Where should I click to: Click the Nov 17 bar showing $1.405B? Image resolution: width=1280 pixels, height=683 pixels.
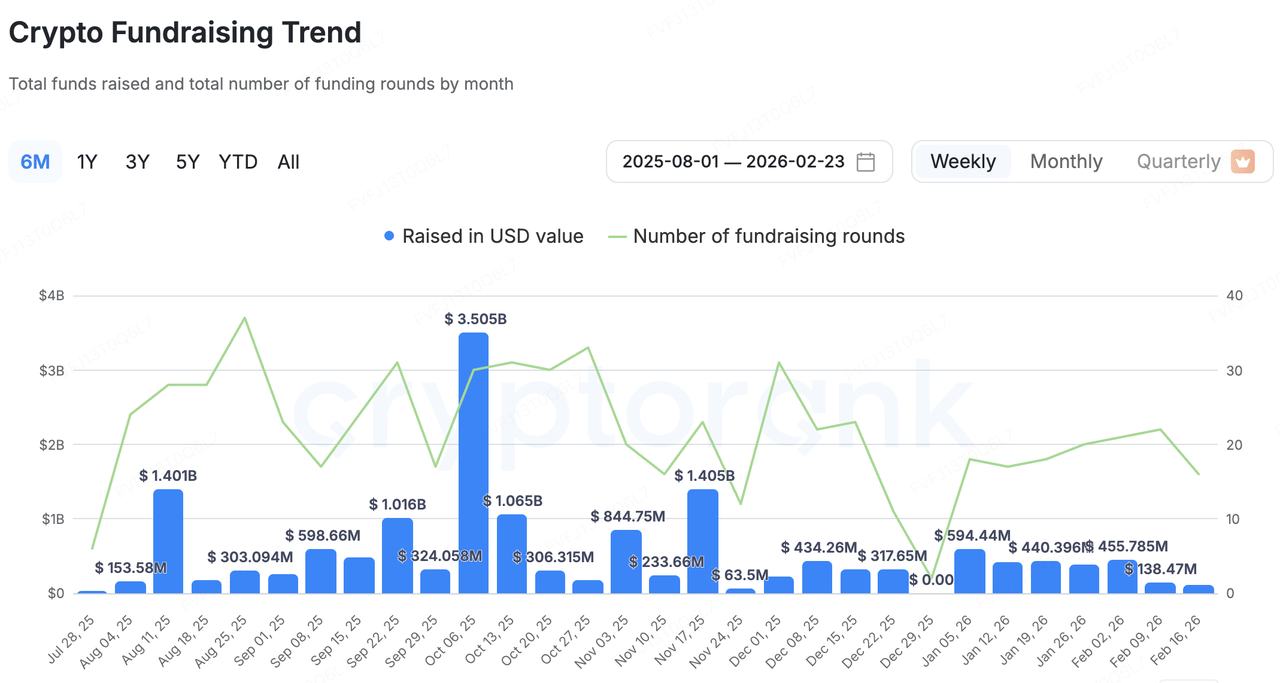click(703, 541)
